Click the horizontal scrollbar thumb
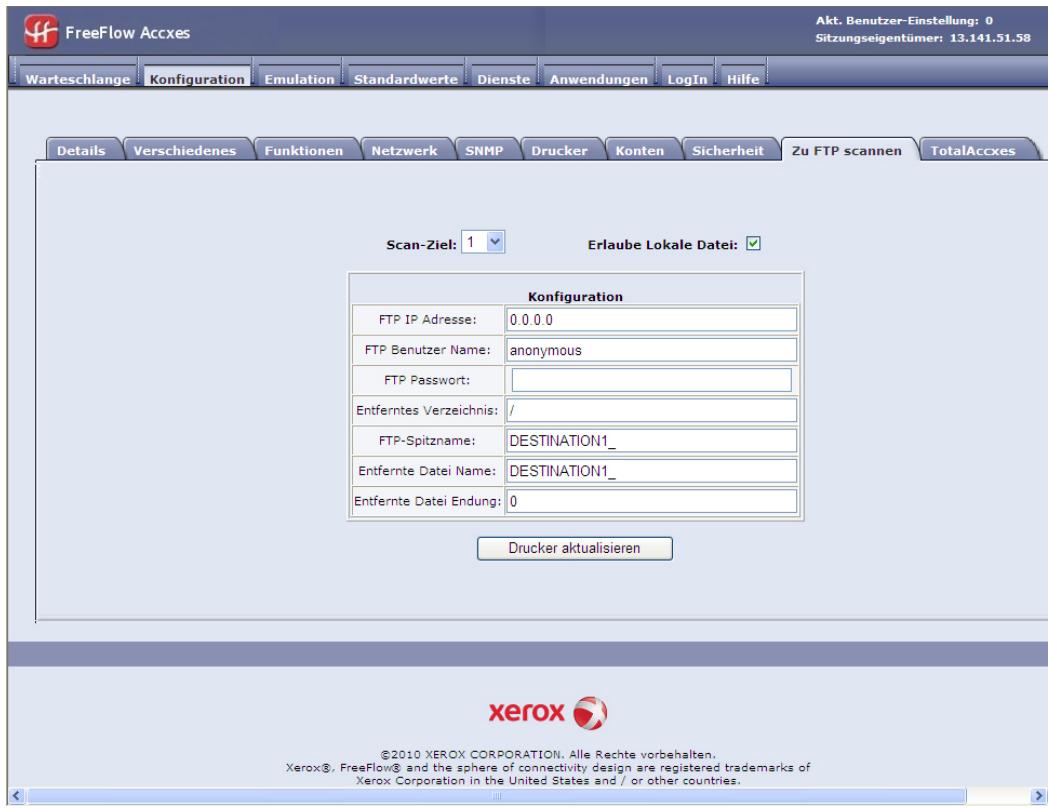Screen dimensions: 1048x809 496,796
